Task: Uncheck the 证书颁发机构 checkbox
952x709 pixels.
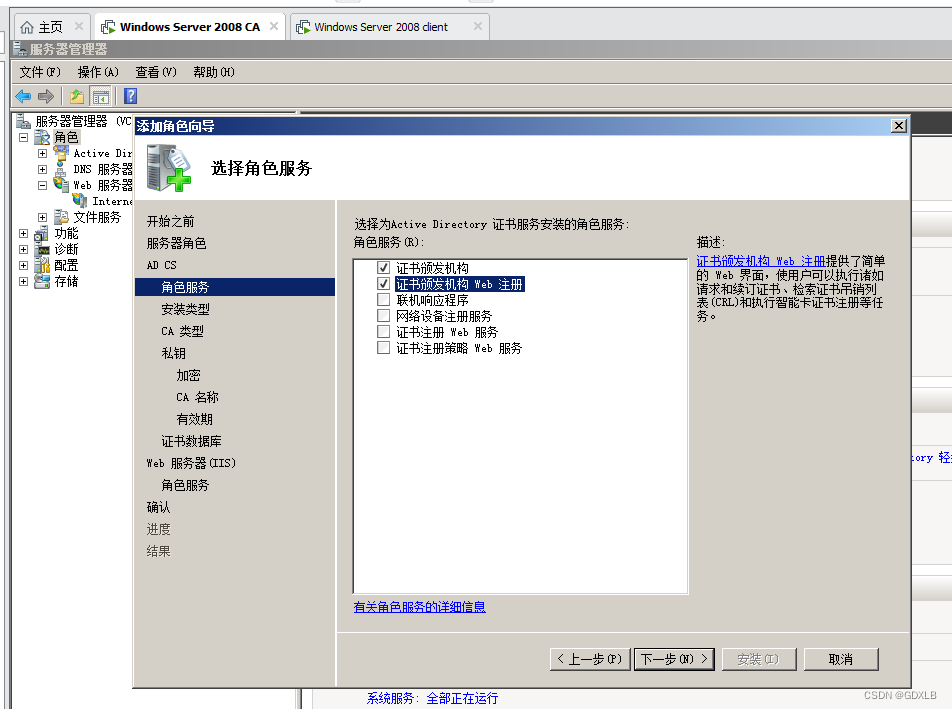Action: pyautogui.click(x=383, y=267)
